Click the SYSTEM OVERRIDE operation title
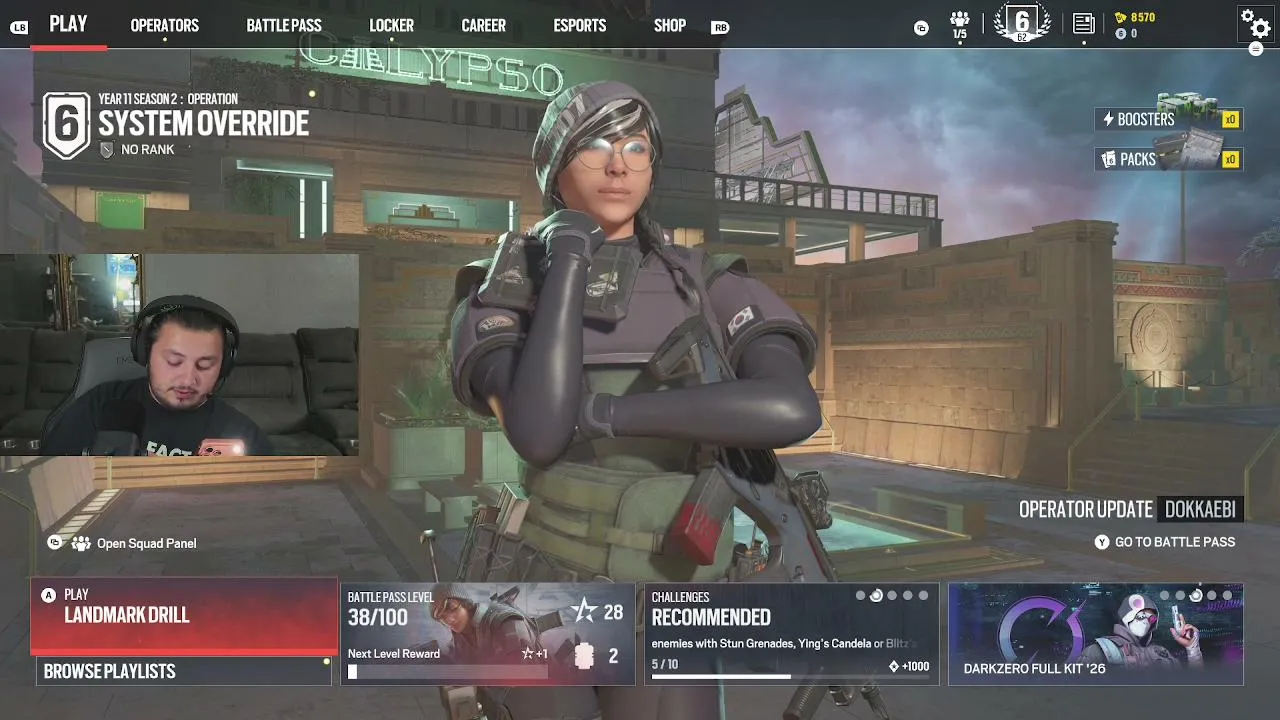Image resolution: width=1280 pixels, height=720 pixels. pos(203,124)
